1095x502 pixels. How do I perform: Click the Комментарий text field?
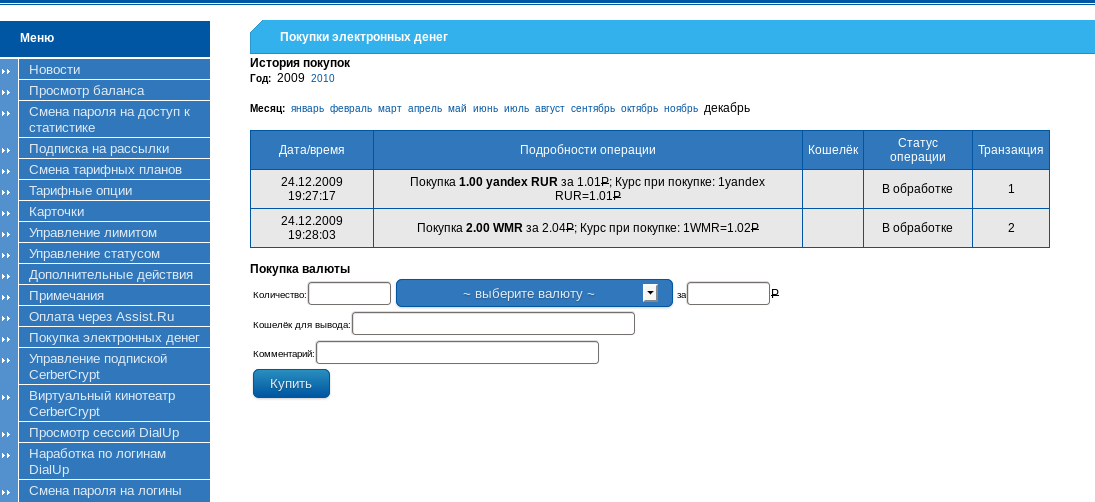457,353
